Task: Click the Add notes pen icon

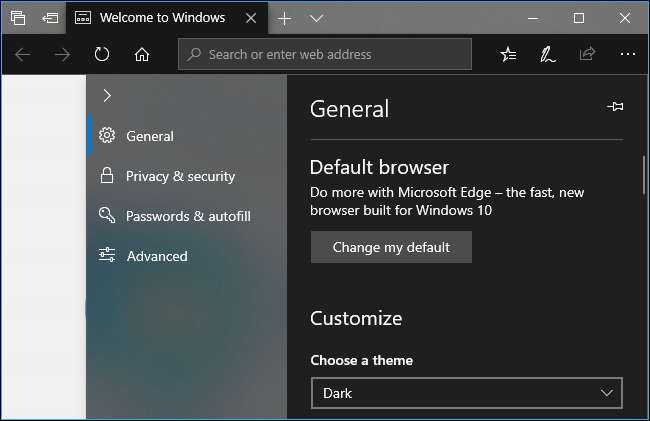Action: tap(547, 55)
